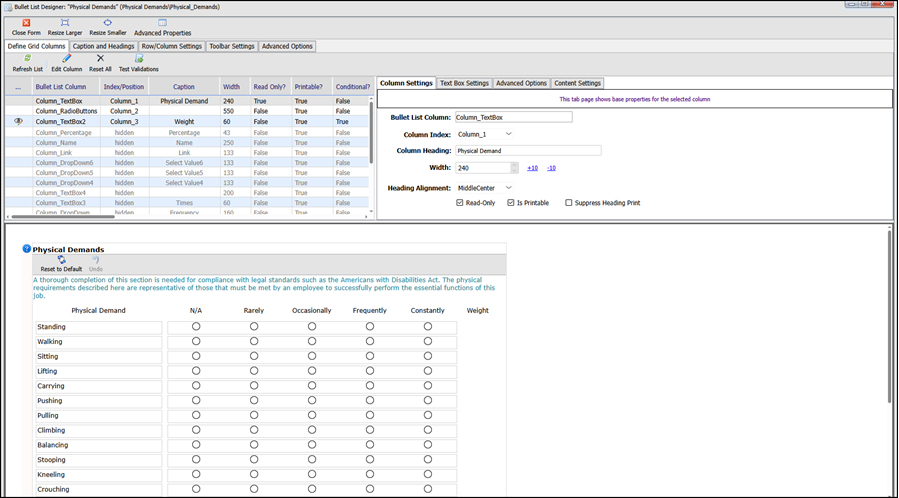The width and height of the screenshot is (899, 498).
Task: Select Frequently radio button for Lifting
Action: coord(370,371)
